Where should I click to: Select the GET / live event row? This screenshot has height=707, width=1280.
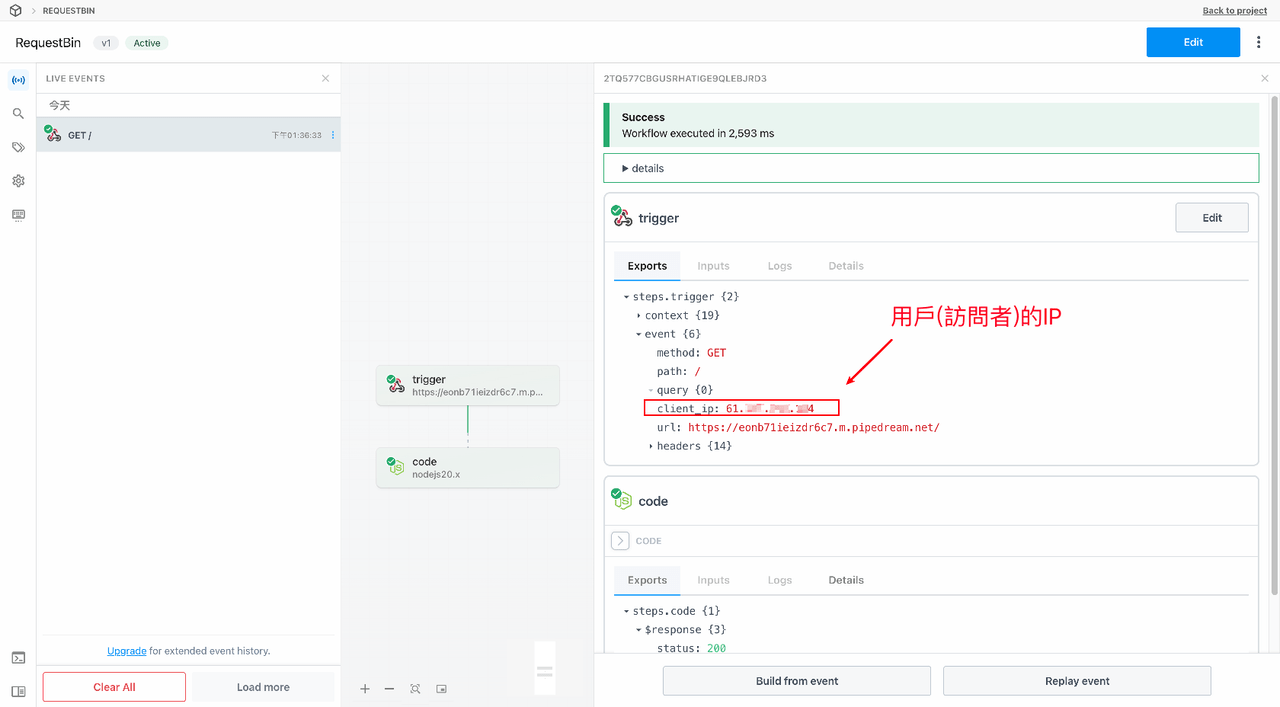point(189,135)
